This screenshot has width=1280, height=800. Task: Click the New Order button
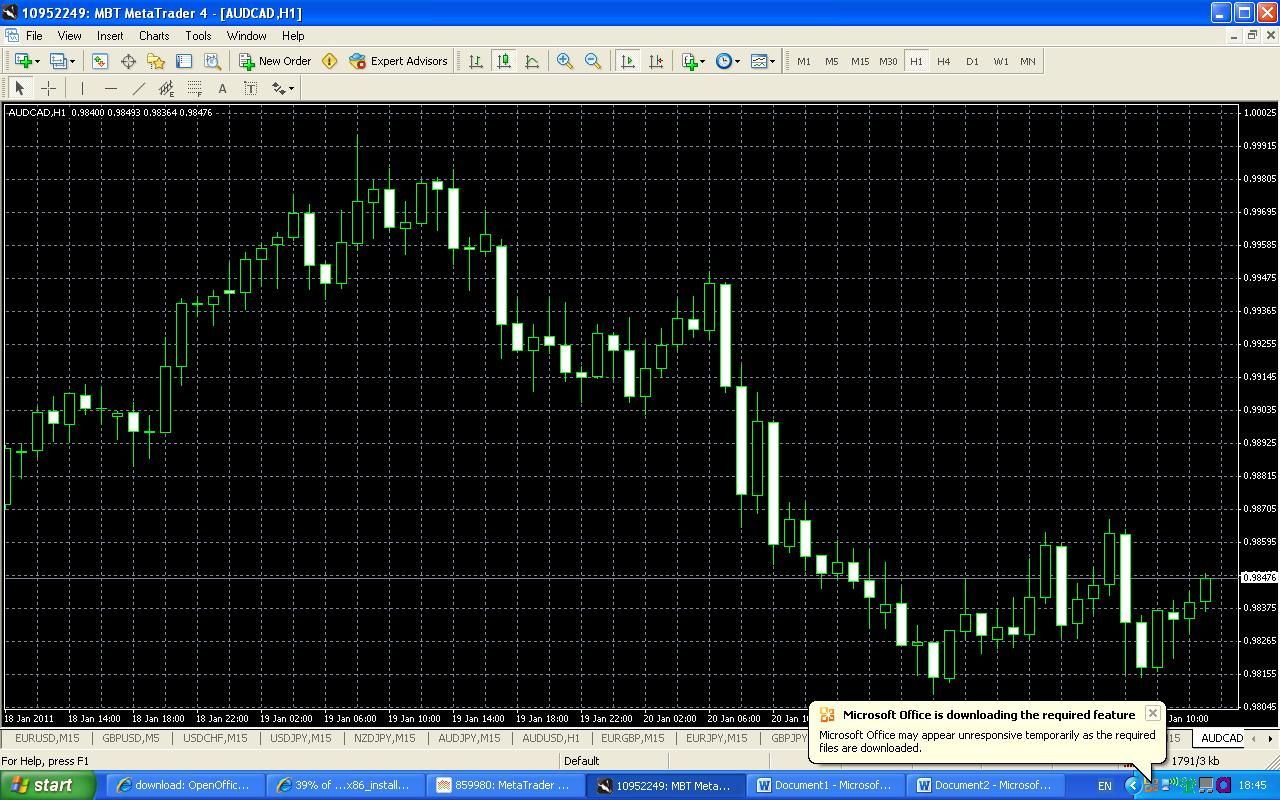275,61
